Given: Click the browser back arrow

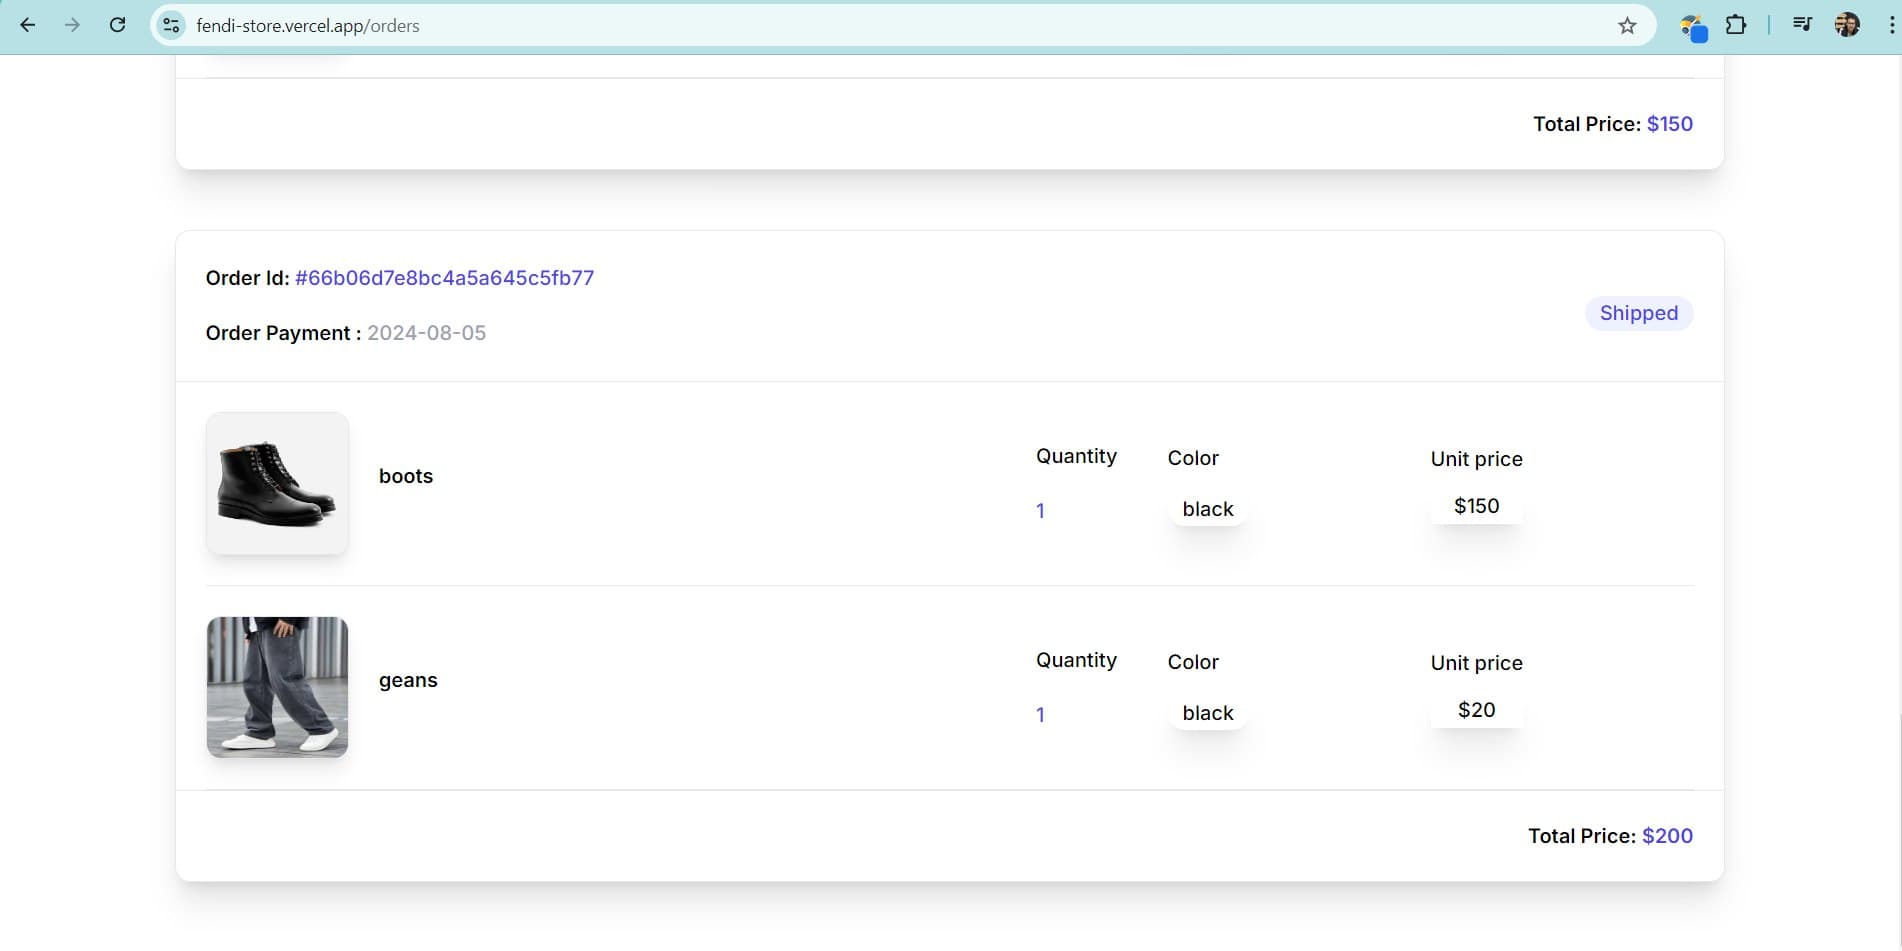Looking at the screenshot, I should (x=28, y=25).
